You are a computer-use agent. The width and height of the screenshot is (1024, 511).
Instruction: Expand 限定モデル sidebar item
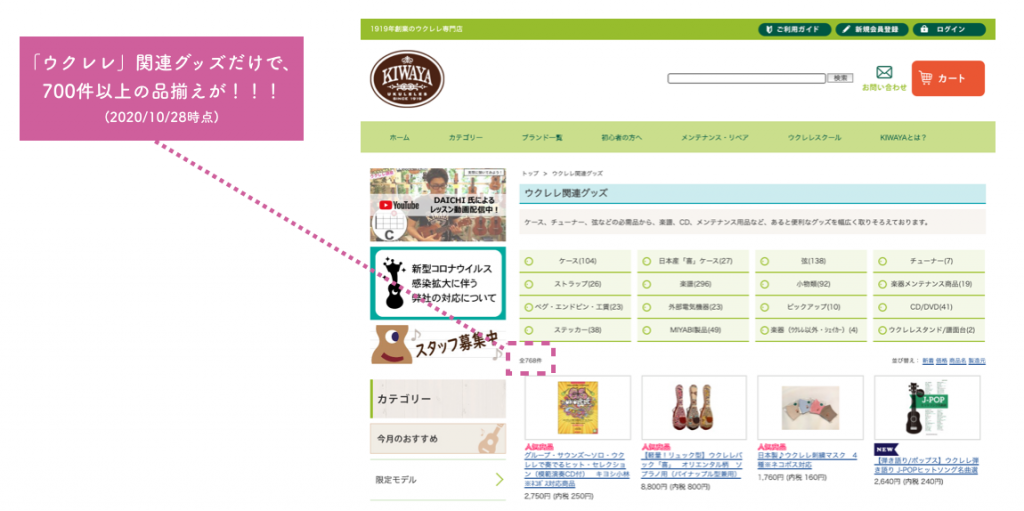point(437,480)
